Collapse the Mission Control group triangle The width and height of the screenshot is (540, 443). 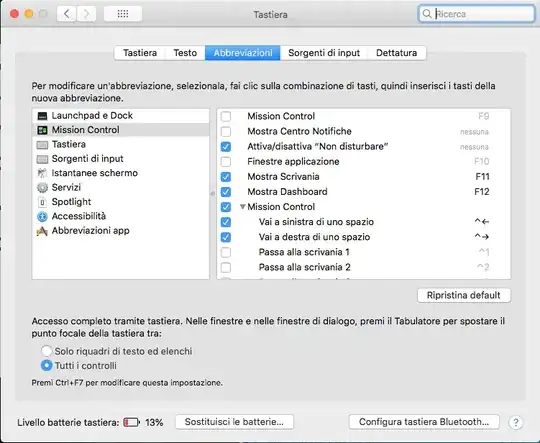(x=243, y=207)
